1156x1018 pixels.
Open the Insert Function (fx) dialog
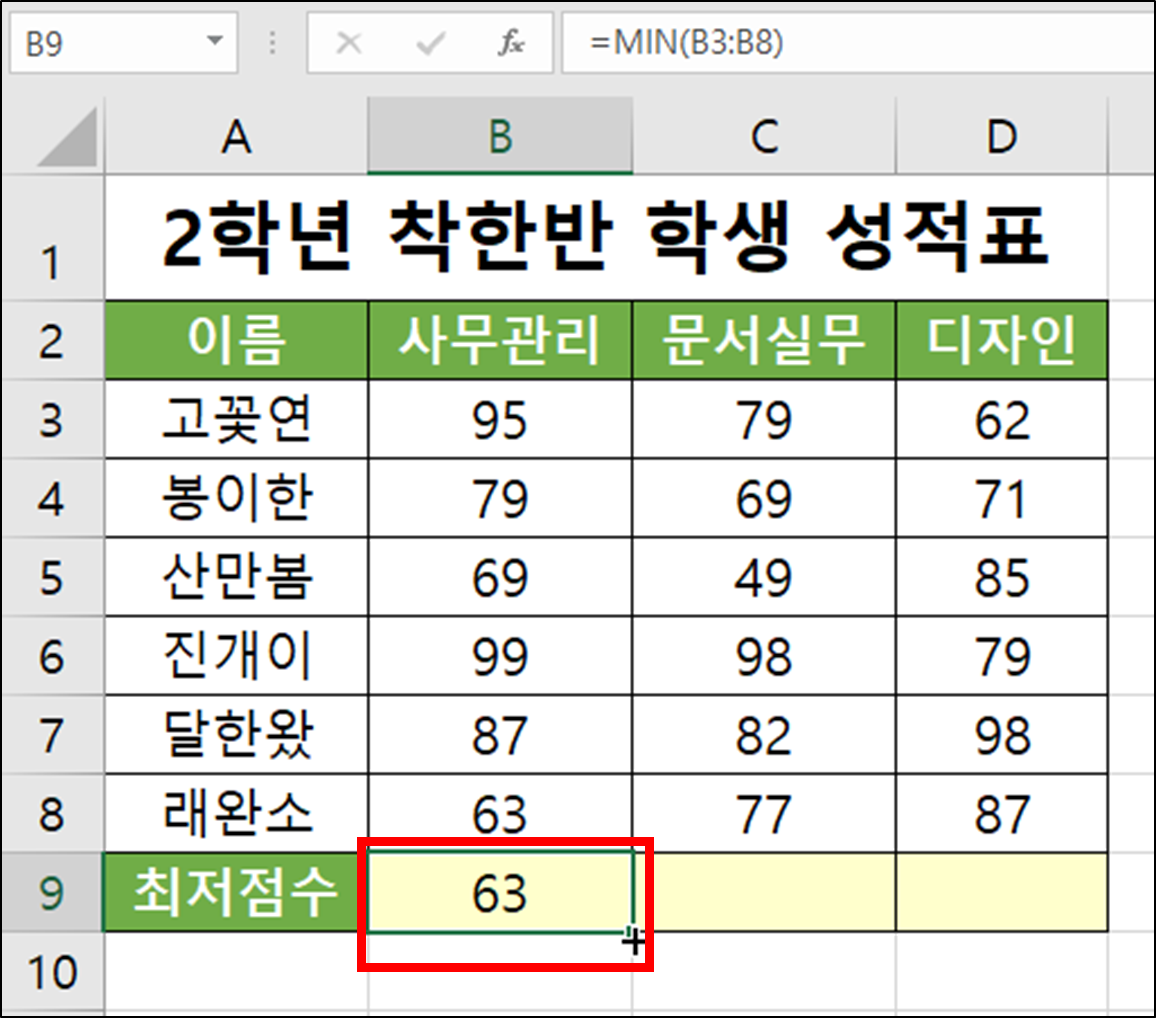pyautogui.click(x=509, y=42)
